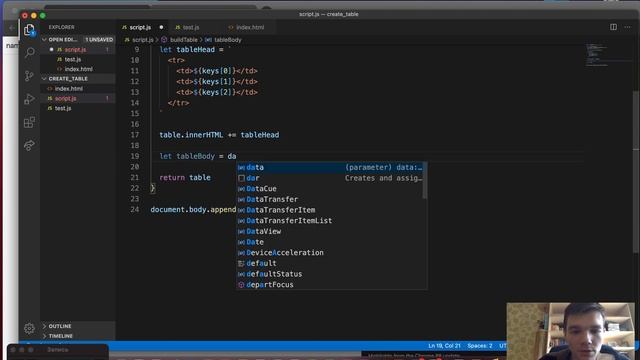Click the 'document.body.append' code line
Viewport: 640px width, 360px height.
[x=193, y=209]
